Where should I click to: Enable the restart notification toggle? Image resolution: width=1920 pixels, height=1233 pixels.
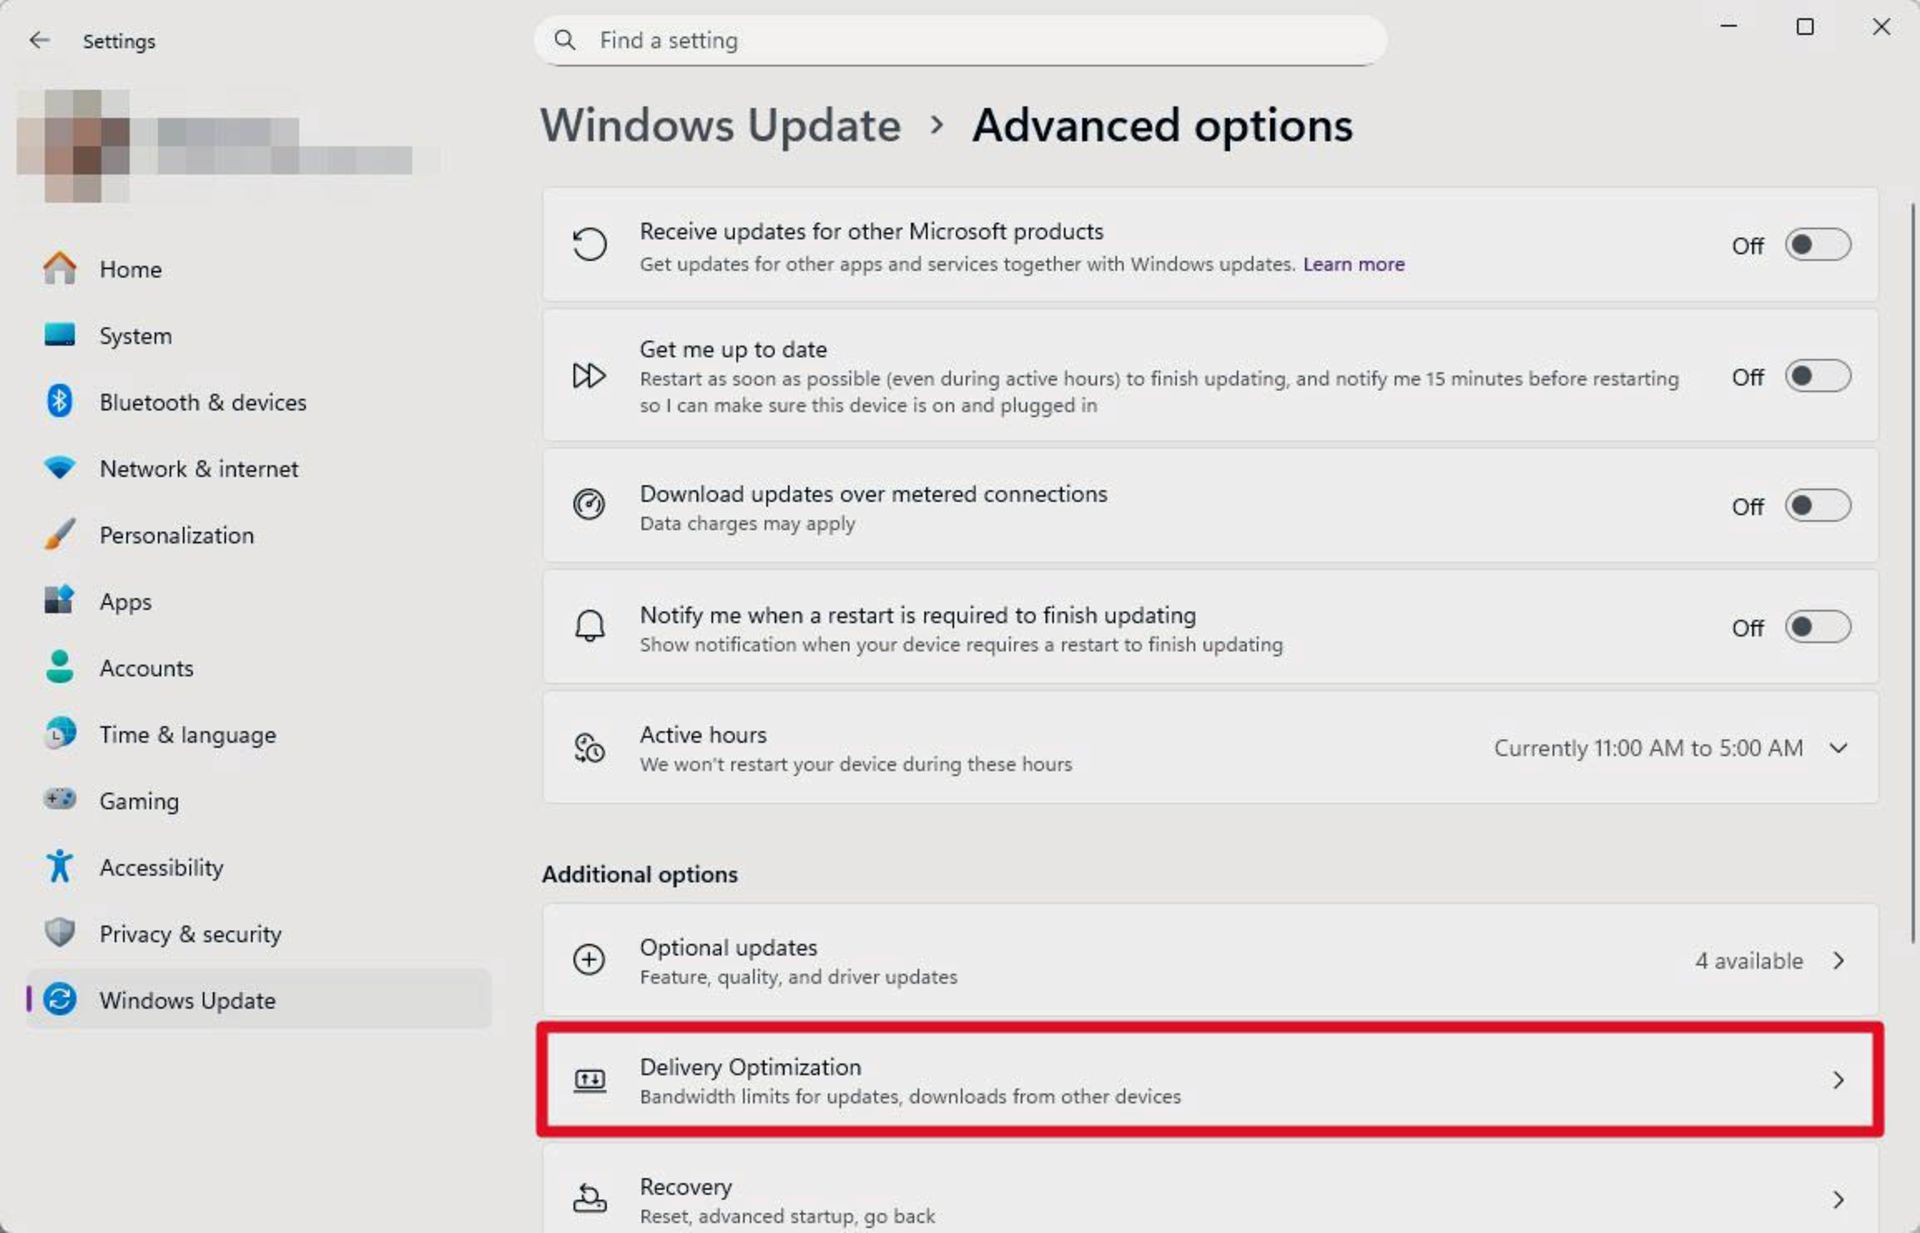coord(1817,627)
